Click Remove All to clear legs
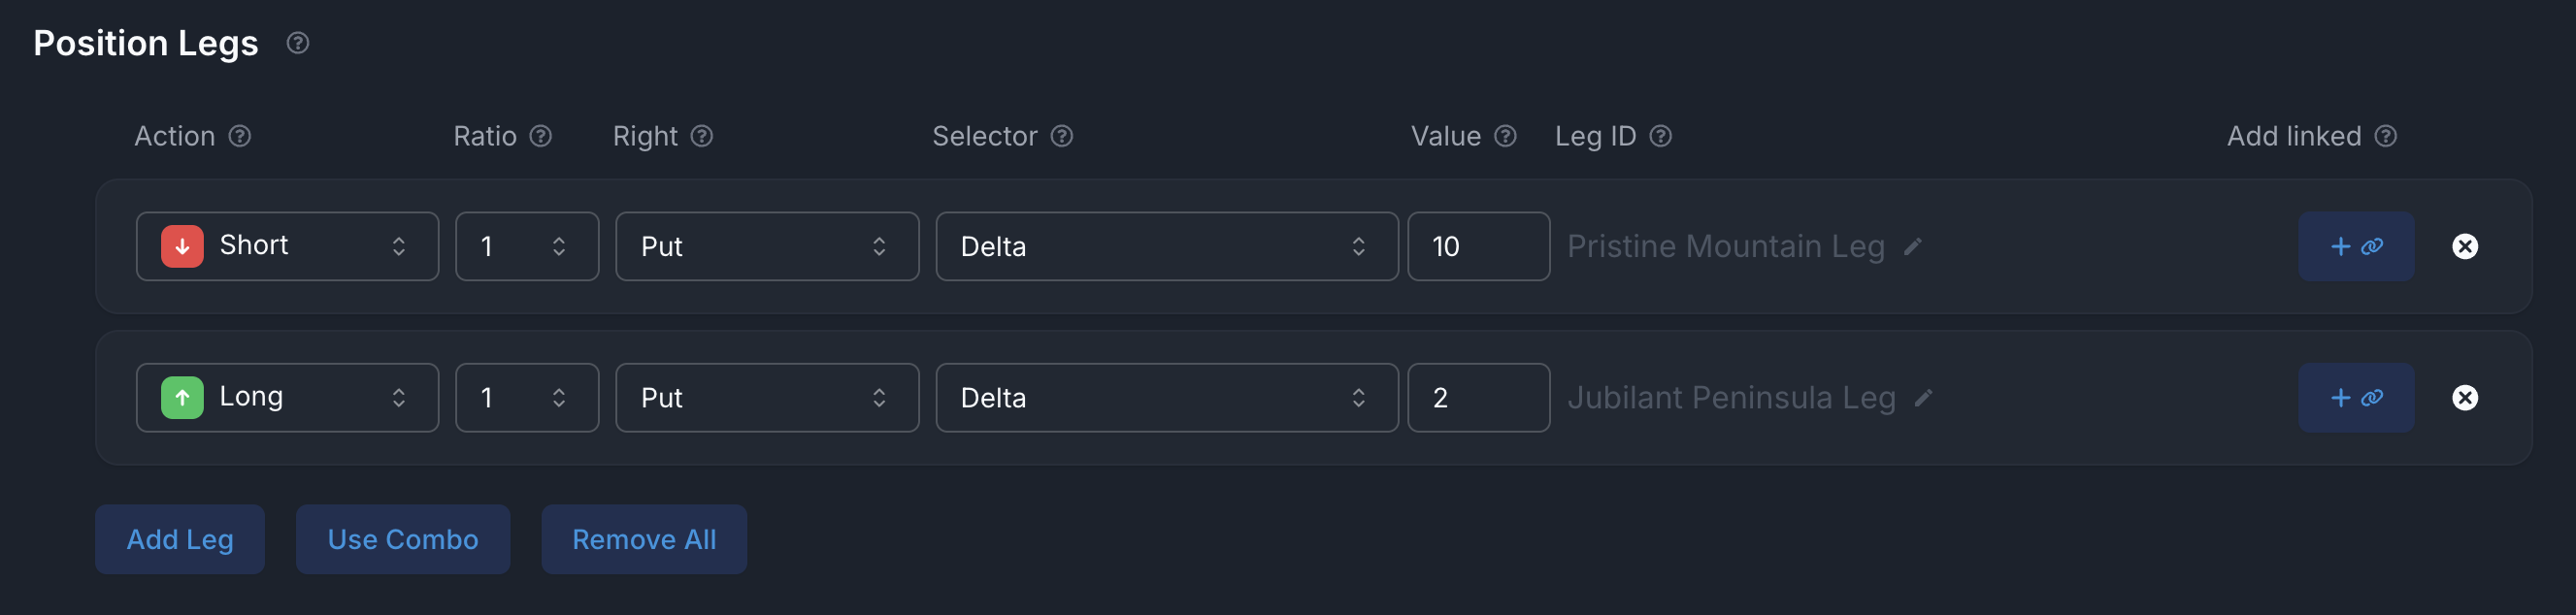 click(x=643, y=539)
